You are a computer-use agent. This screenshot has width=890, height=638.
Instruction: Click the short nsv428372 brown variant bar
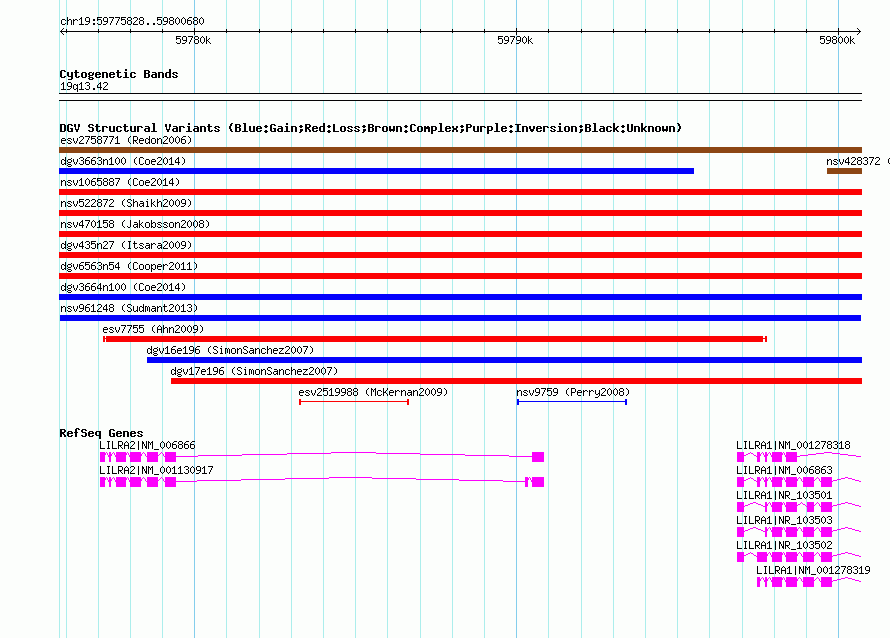843,171
